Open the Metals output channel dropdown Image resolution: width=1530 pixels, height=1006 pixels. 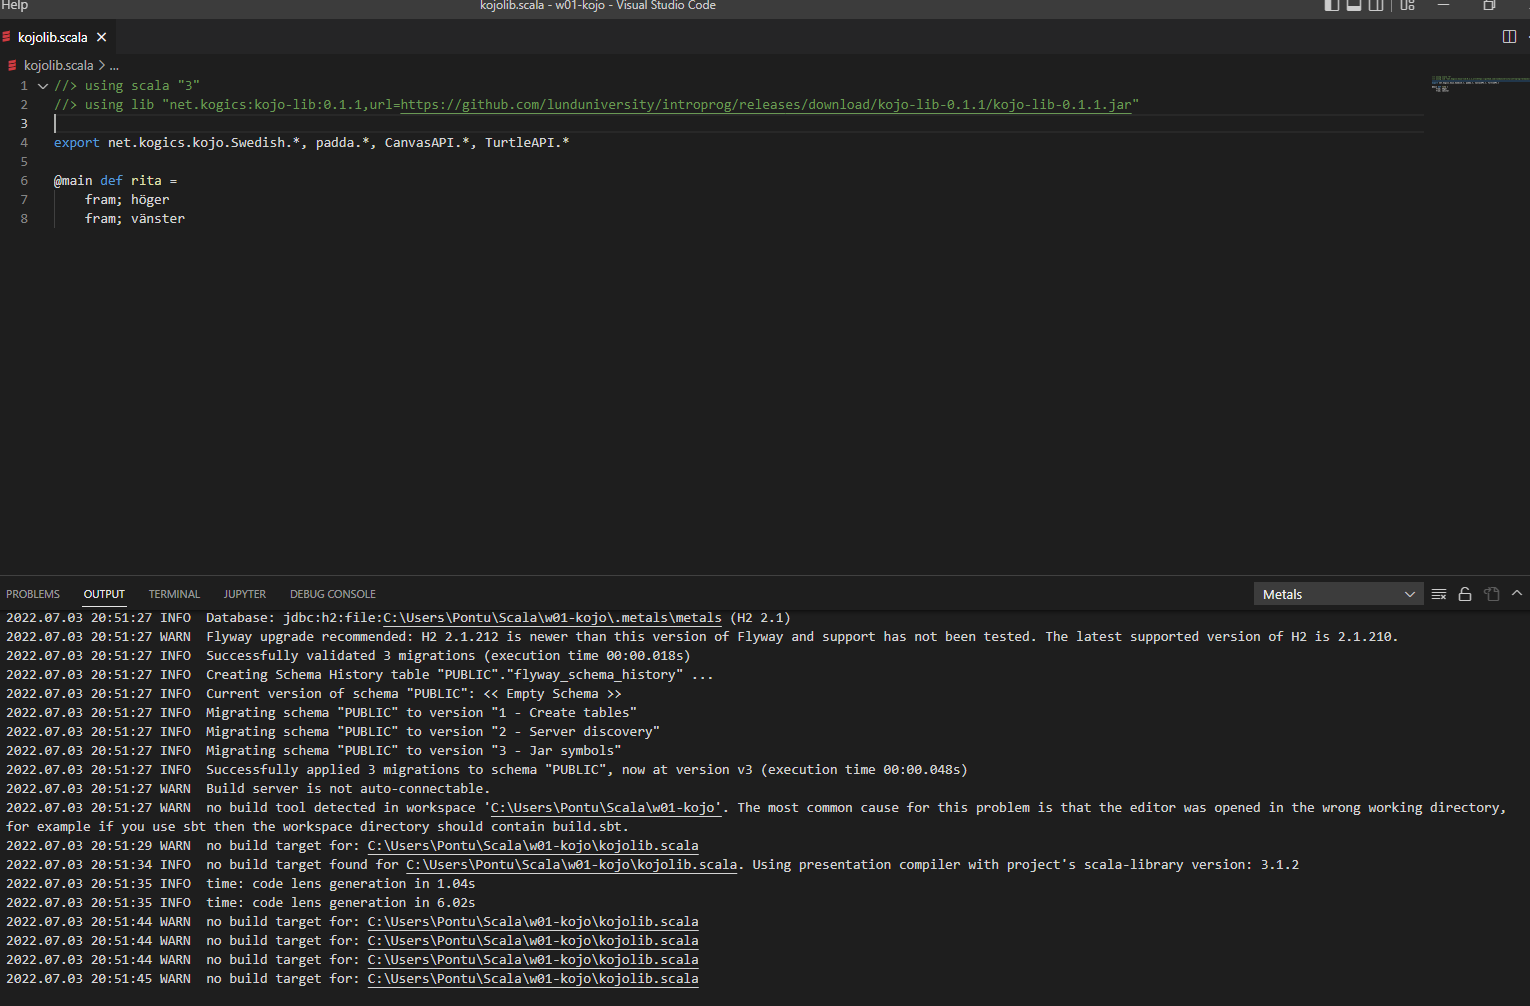tap(1338, 593)
